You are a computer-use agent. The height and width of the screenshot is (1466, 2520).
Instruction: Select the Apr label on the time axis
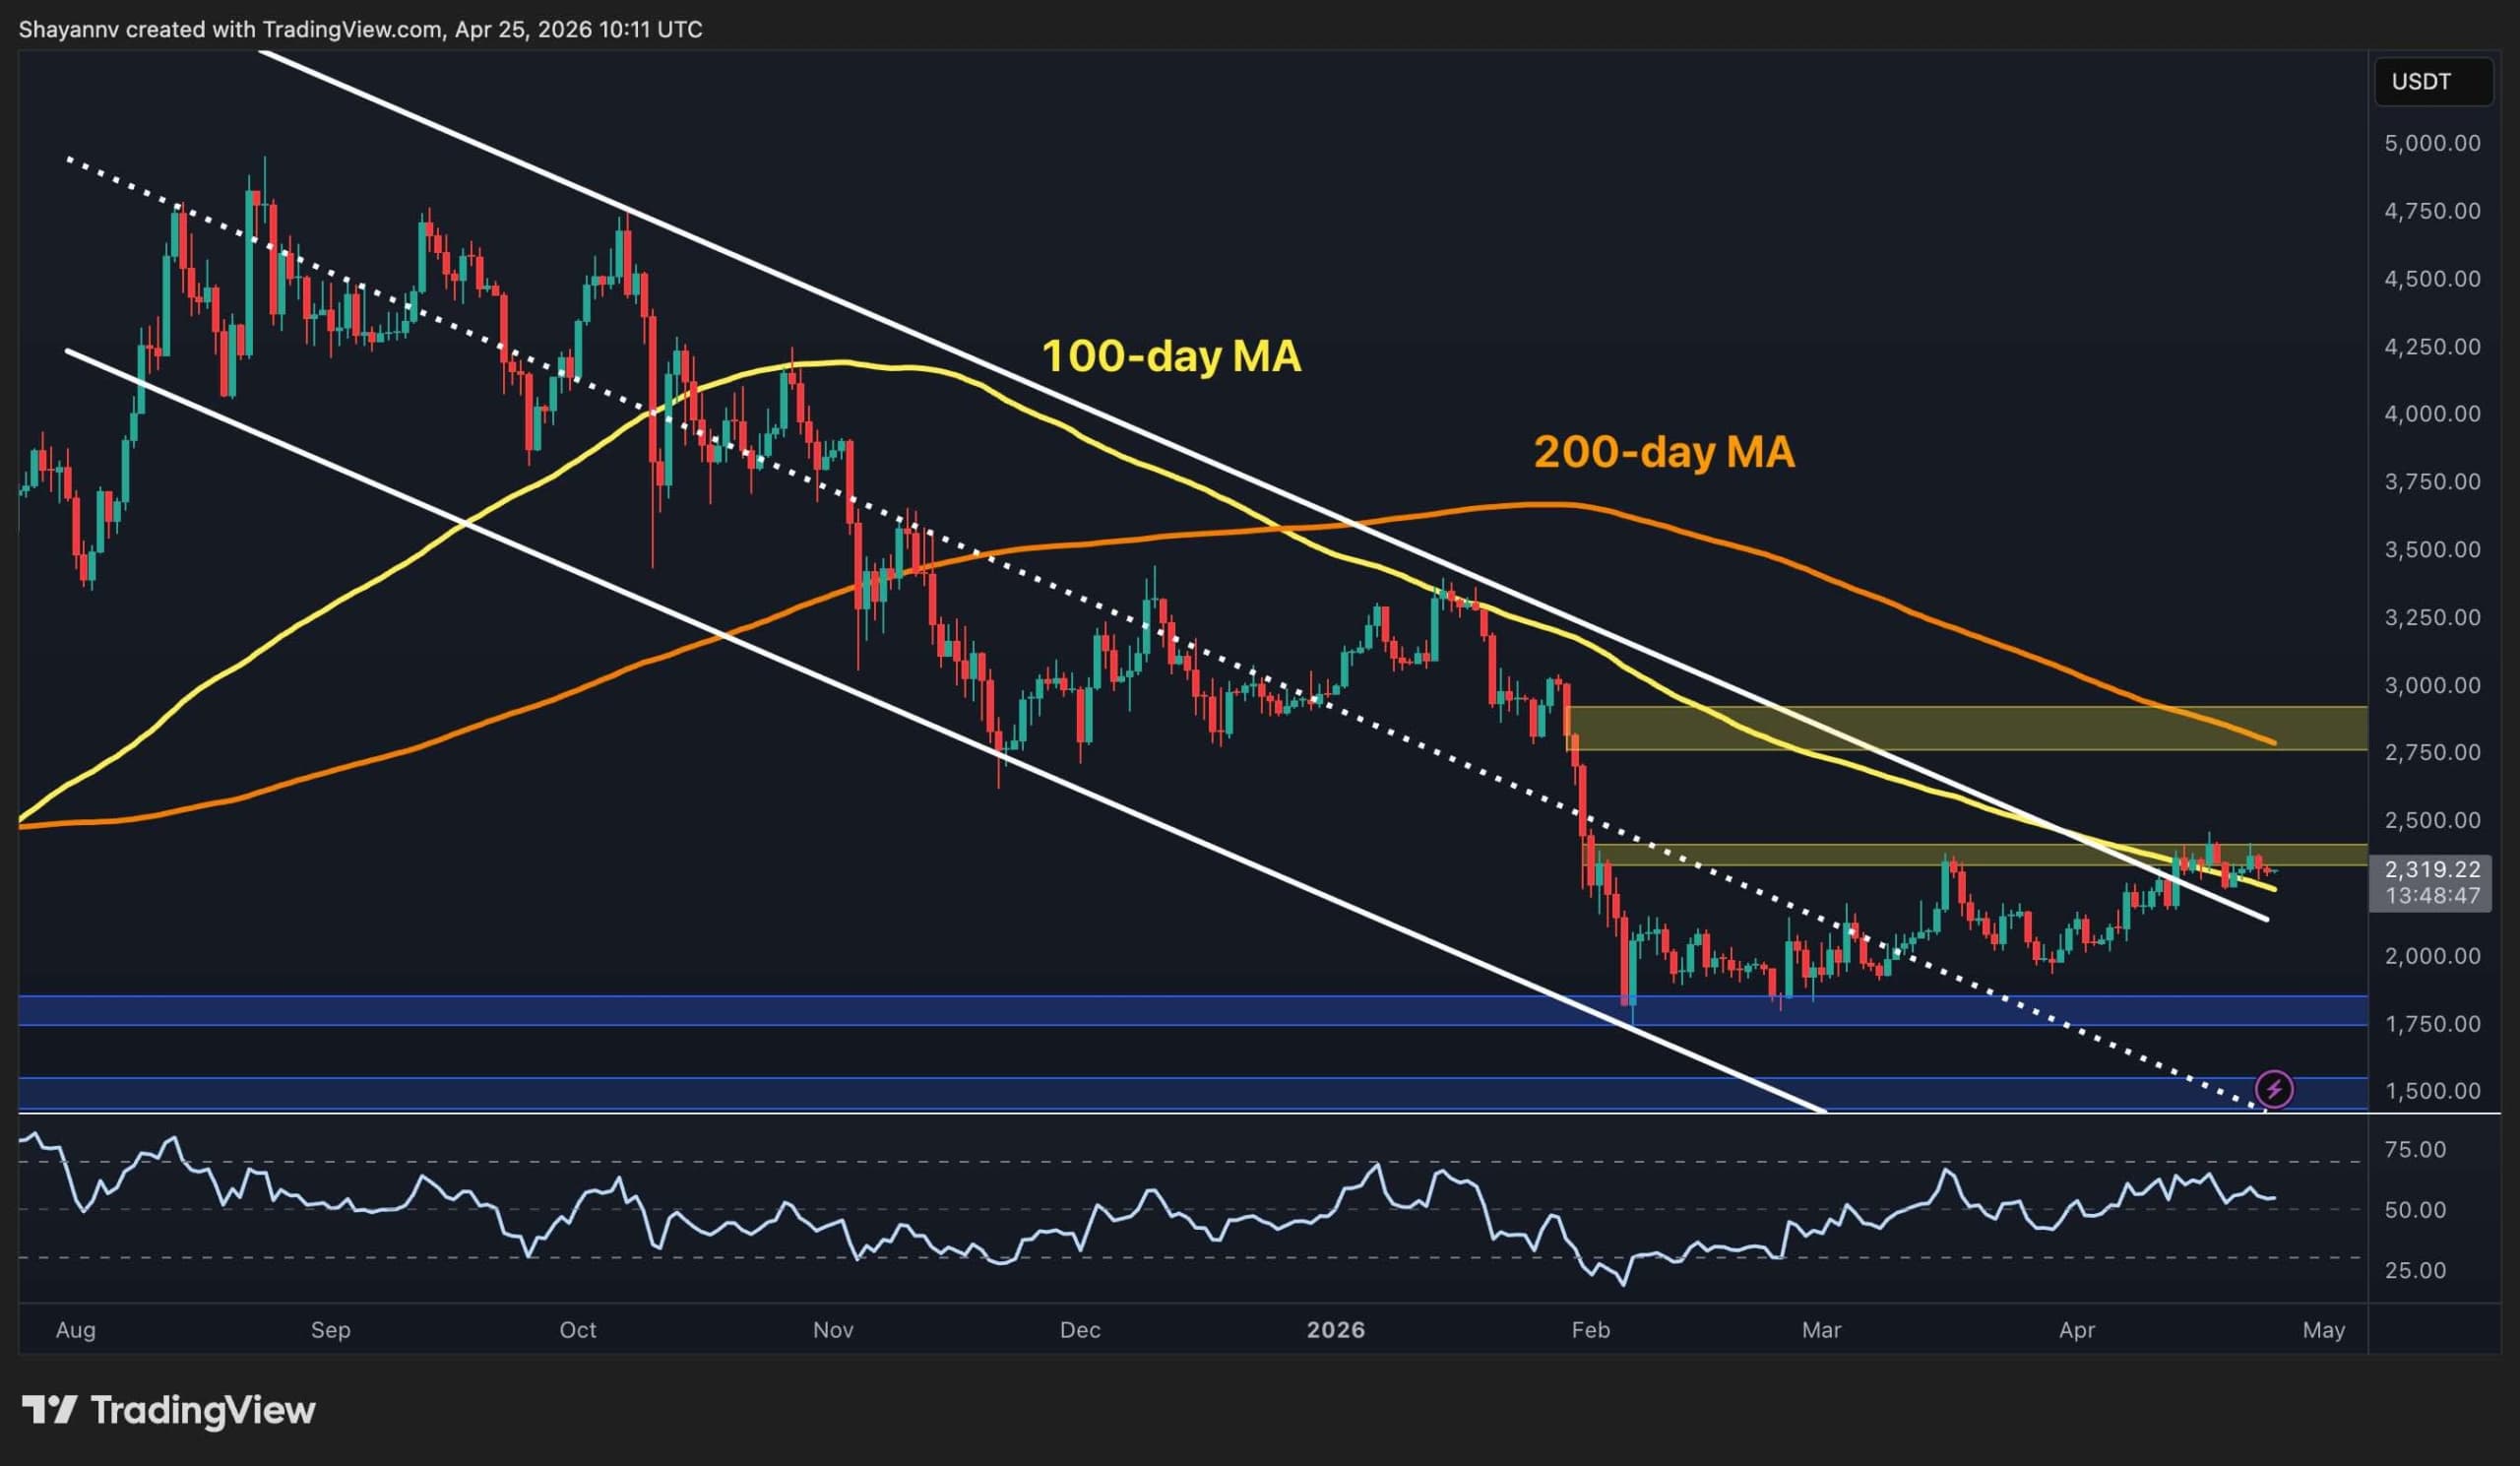click(x=2078, y=1331)
